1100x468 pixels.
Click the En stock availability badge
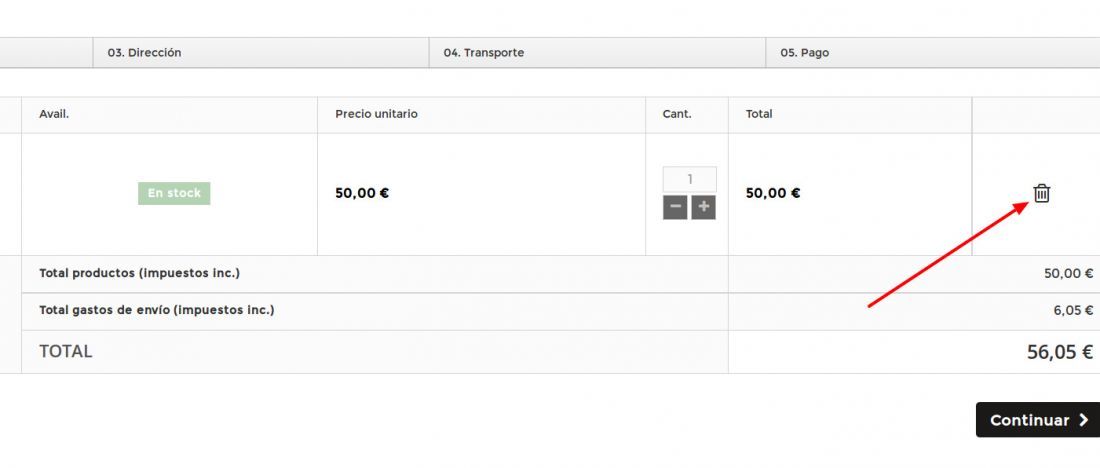[174, 193]
